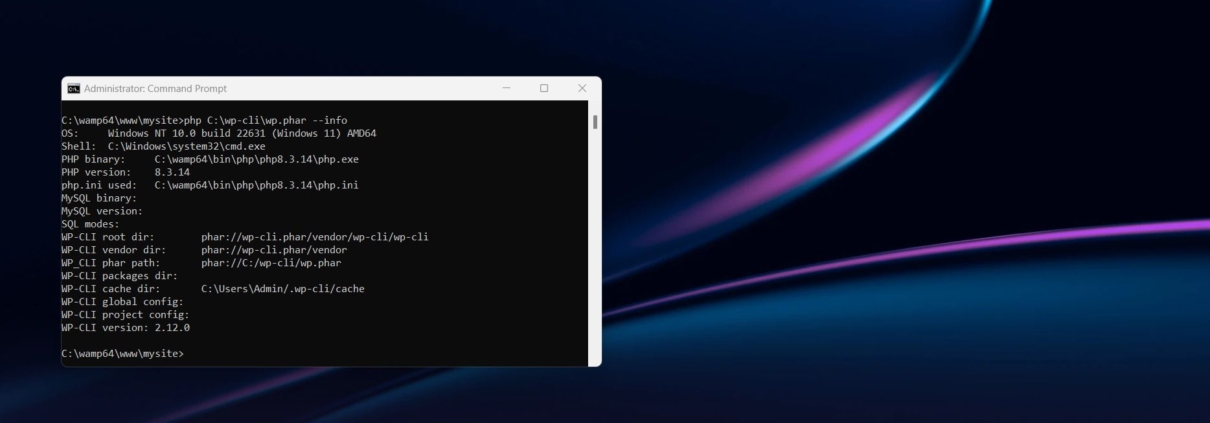Close the Administrator Command Prompt window
This screenshot has width=1210, height=423.
click(x=582, y=88)
